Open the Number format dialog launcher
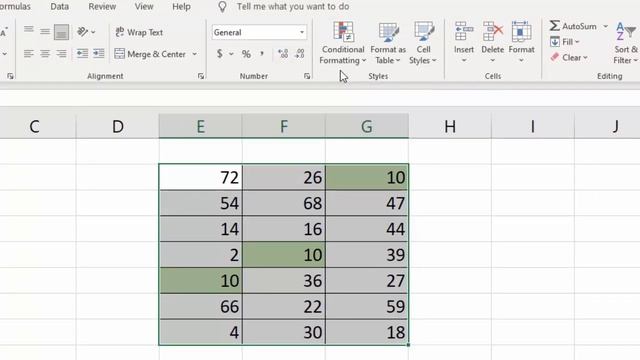This screenshot has width=640, height=360. (307, 76)
